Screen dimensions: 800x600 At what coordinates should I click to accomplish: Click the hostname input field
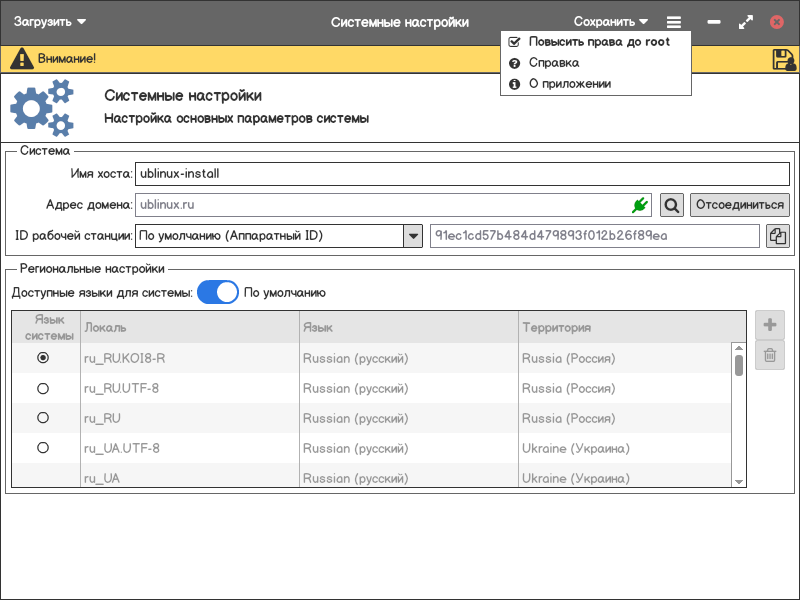pyautogui.click(x=462, y=174)
